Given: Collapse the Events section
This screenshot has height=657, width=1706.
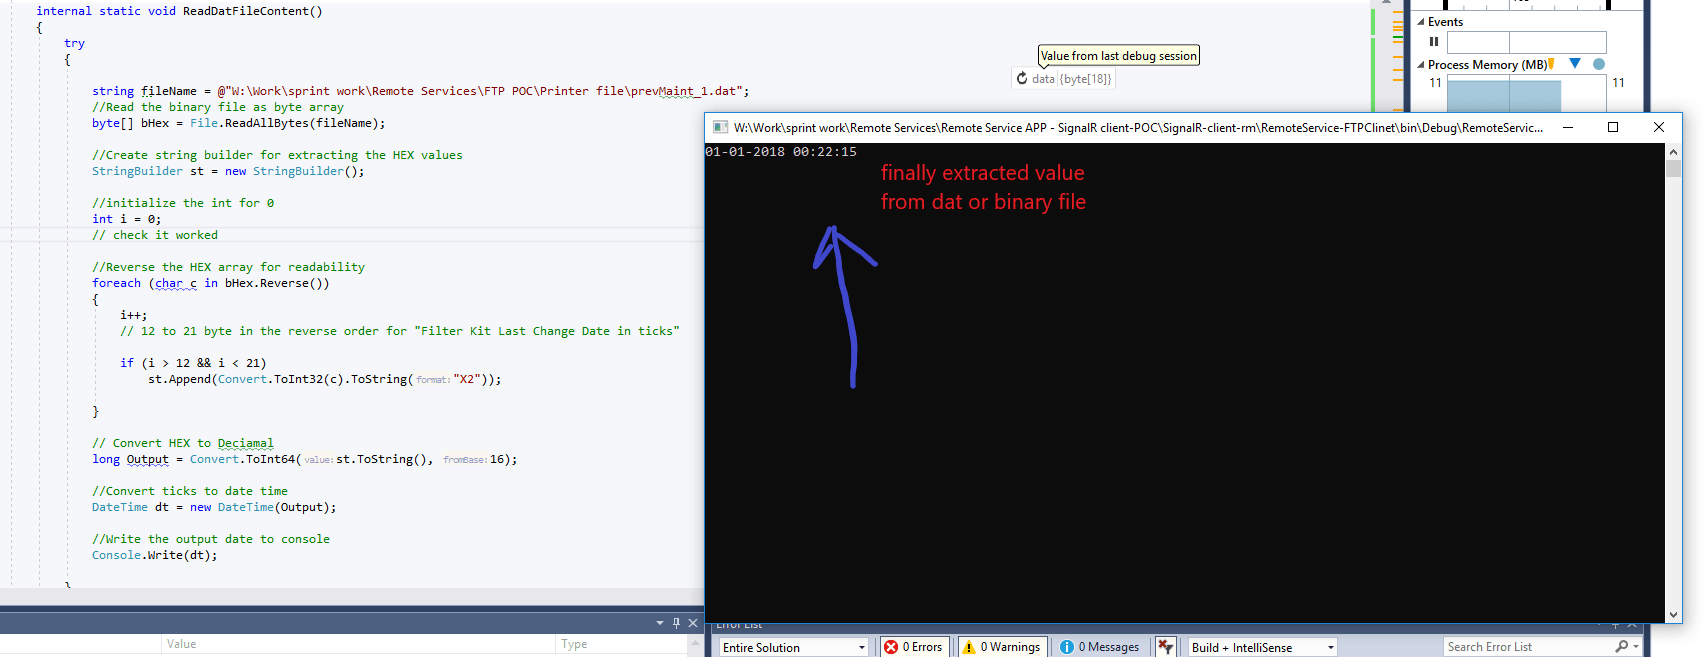Looking at the screenshot, I should tap(1421, 21).
